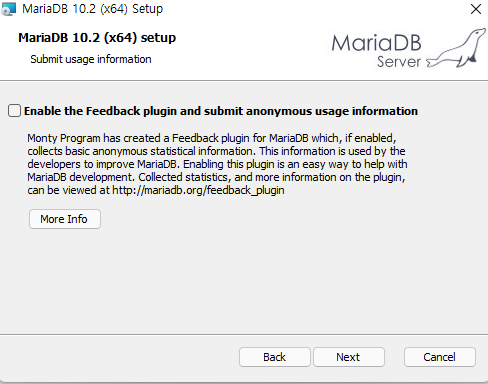Click the MariaDB installer title bar icon
This screenshot has height=384, width=488.
(x=8, y=9)
